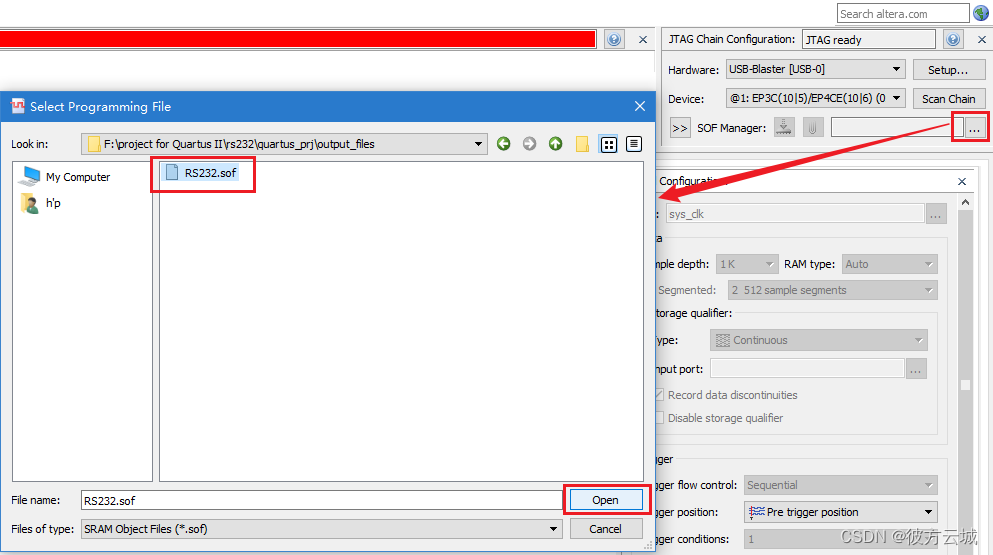The height and width of the screenshot is (555, 993).
Task: Close the JTAG Chain Configuration panel
Action: 982,39
